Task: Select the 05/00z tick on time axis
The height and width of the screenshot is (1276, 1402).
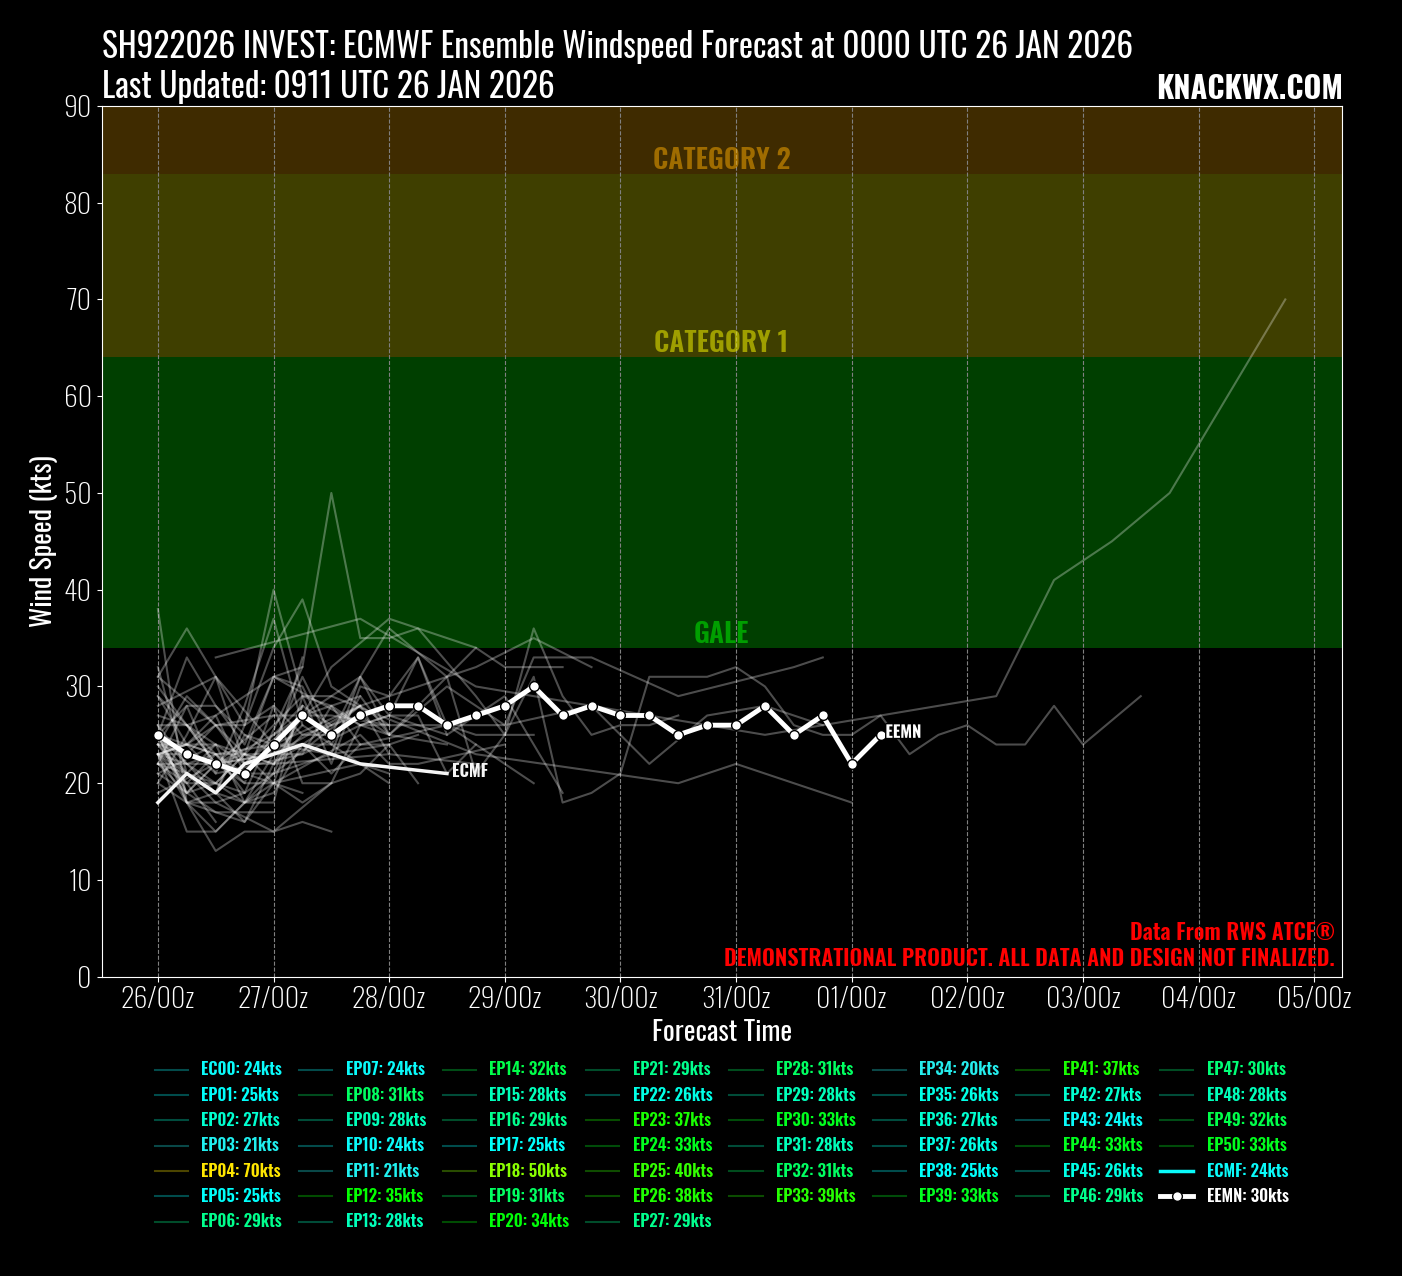Action: 1314,998
